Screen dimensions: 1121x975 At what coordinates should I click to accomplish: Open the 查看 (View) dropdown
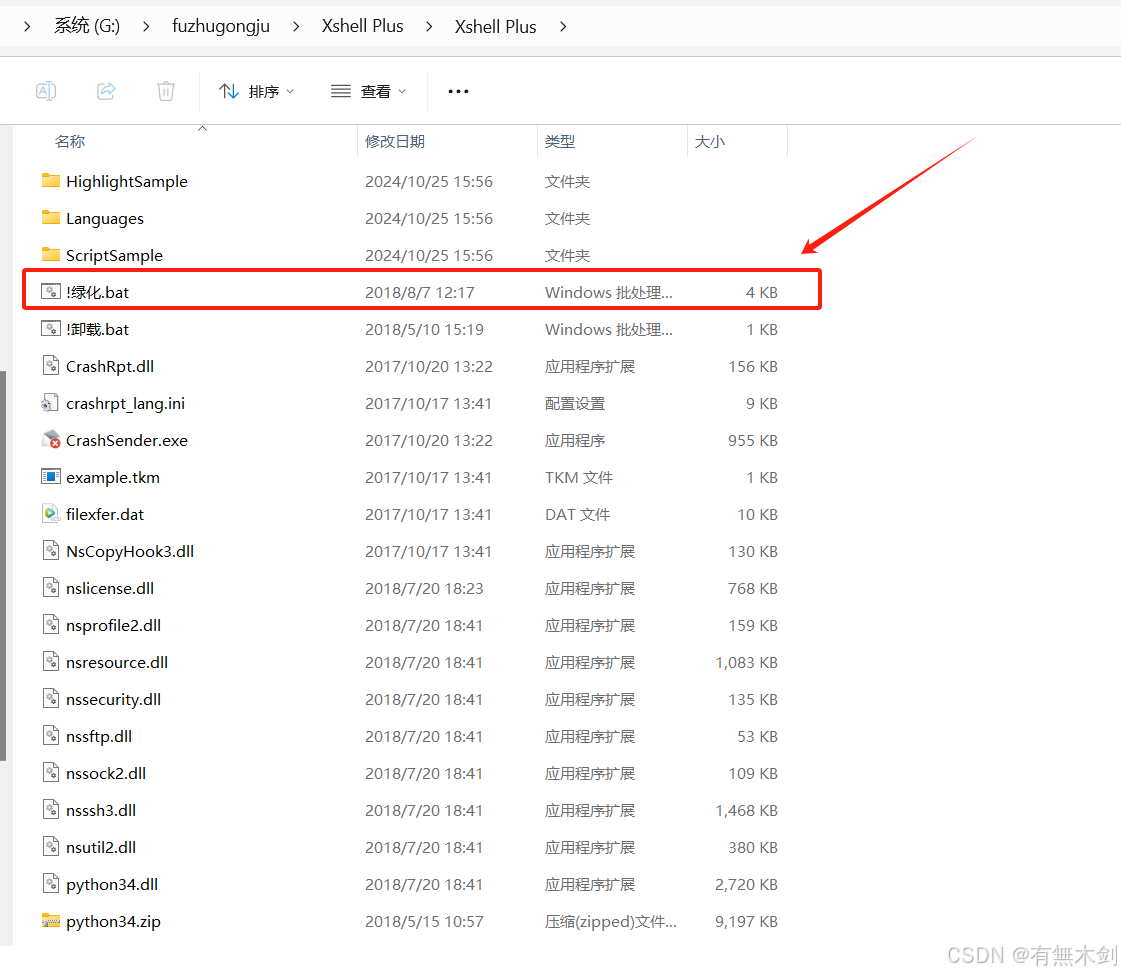click(368, 91)
